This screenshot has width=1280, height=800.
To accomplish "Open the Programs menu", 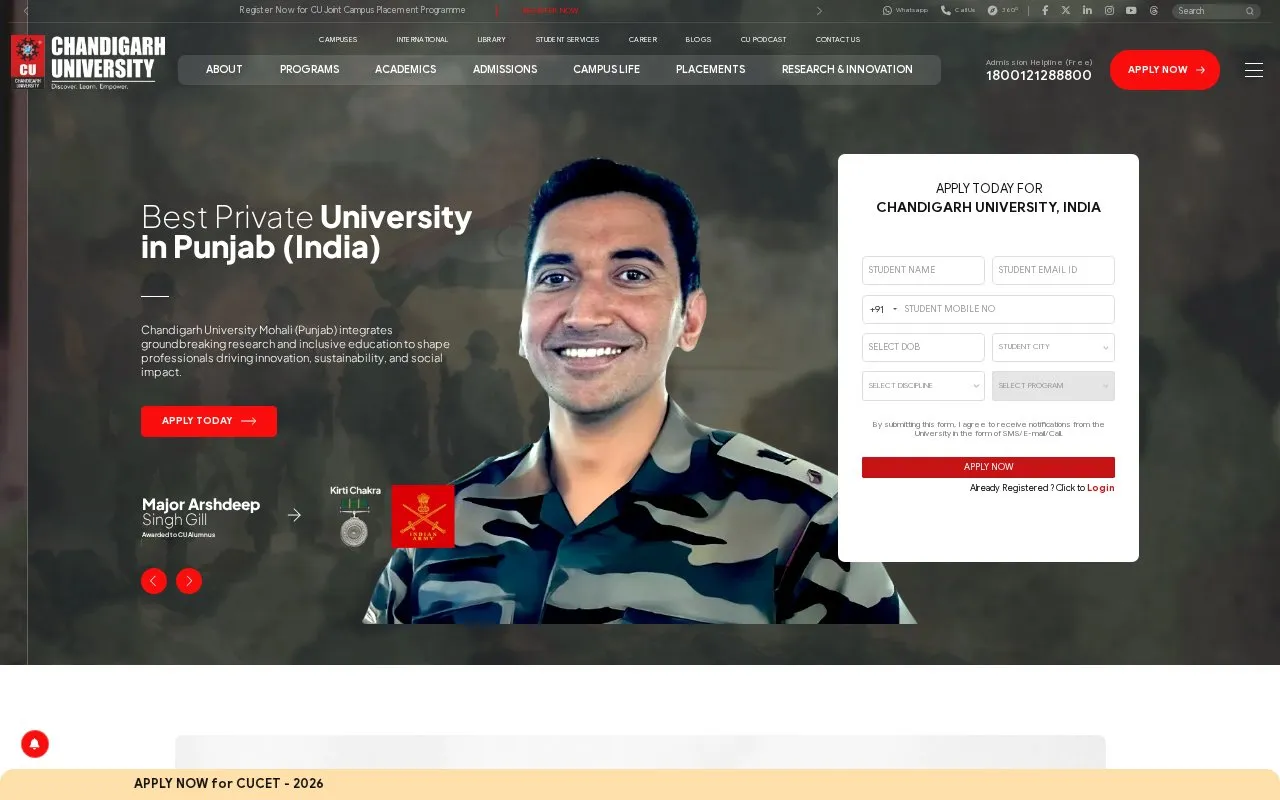I will pos(310,69).
